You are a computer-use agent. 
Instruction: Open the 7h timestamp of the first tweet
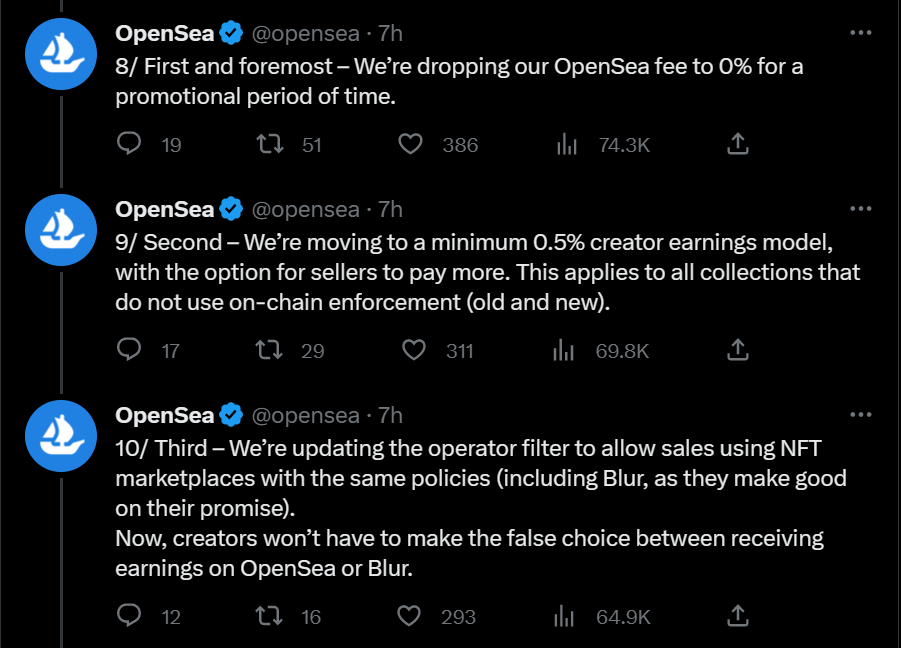390,33
